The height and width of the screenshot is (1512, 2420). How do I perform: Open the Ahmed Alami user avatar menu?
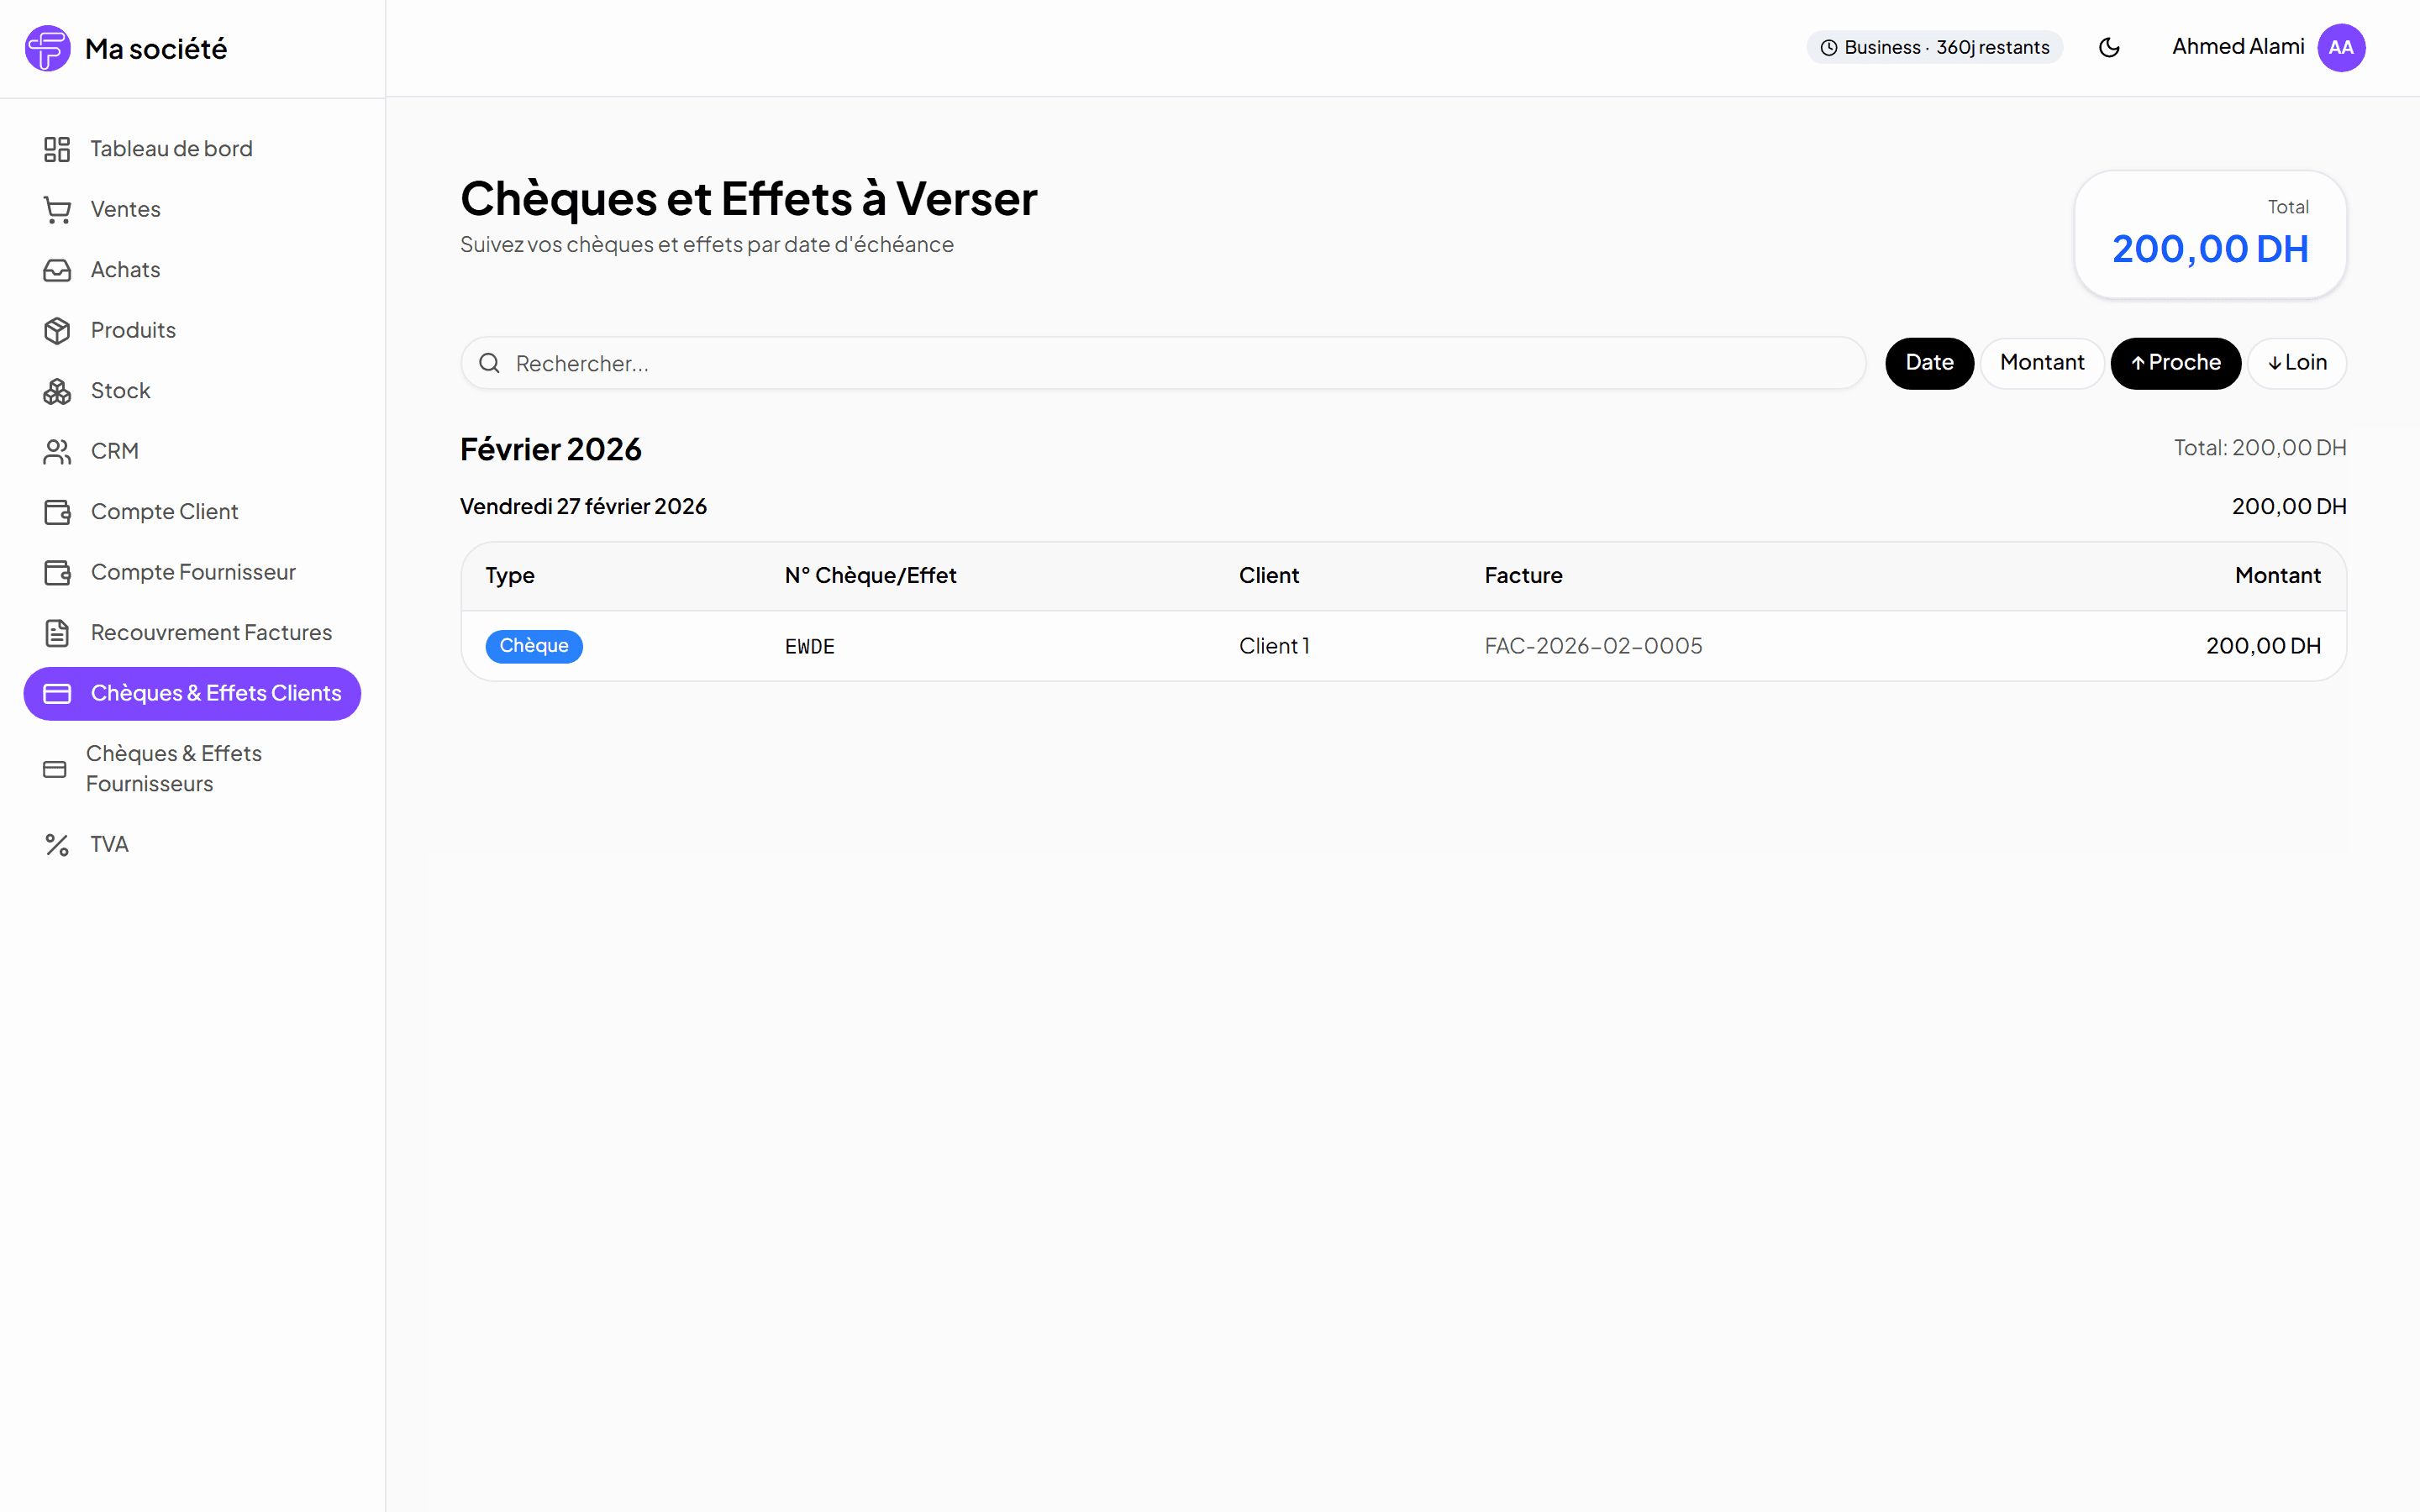pyautogui.click(x=2341, y=48)
